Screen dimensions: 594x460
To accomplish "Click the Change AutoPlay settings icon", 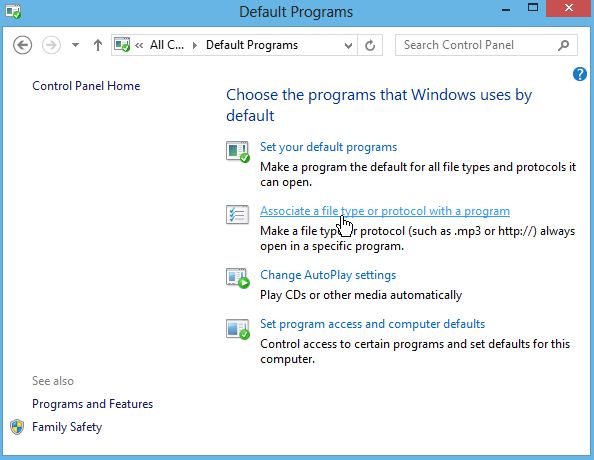I will pos(238,278).
